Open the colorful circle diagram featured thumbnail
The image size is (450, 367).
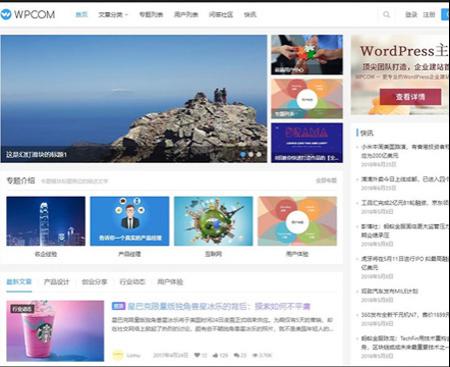tap(307, 99)
